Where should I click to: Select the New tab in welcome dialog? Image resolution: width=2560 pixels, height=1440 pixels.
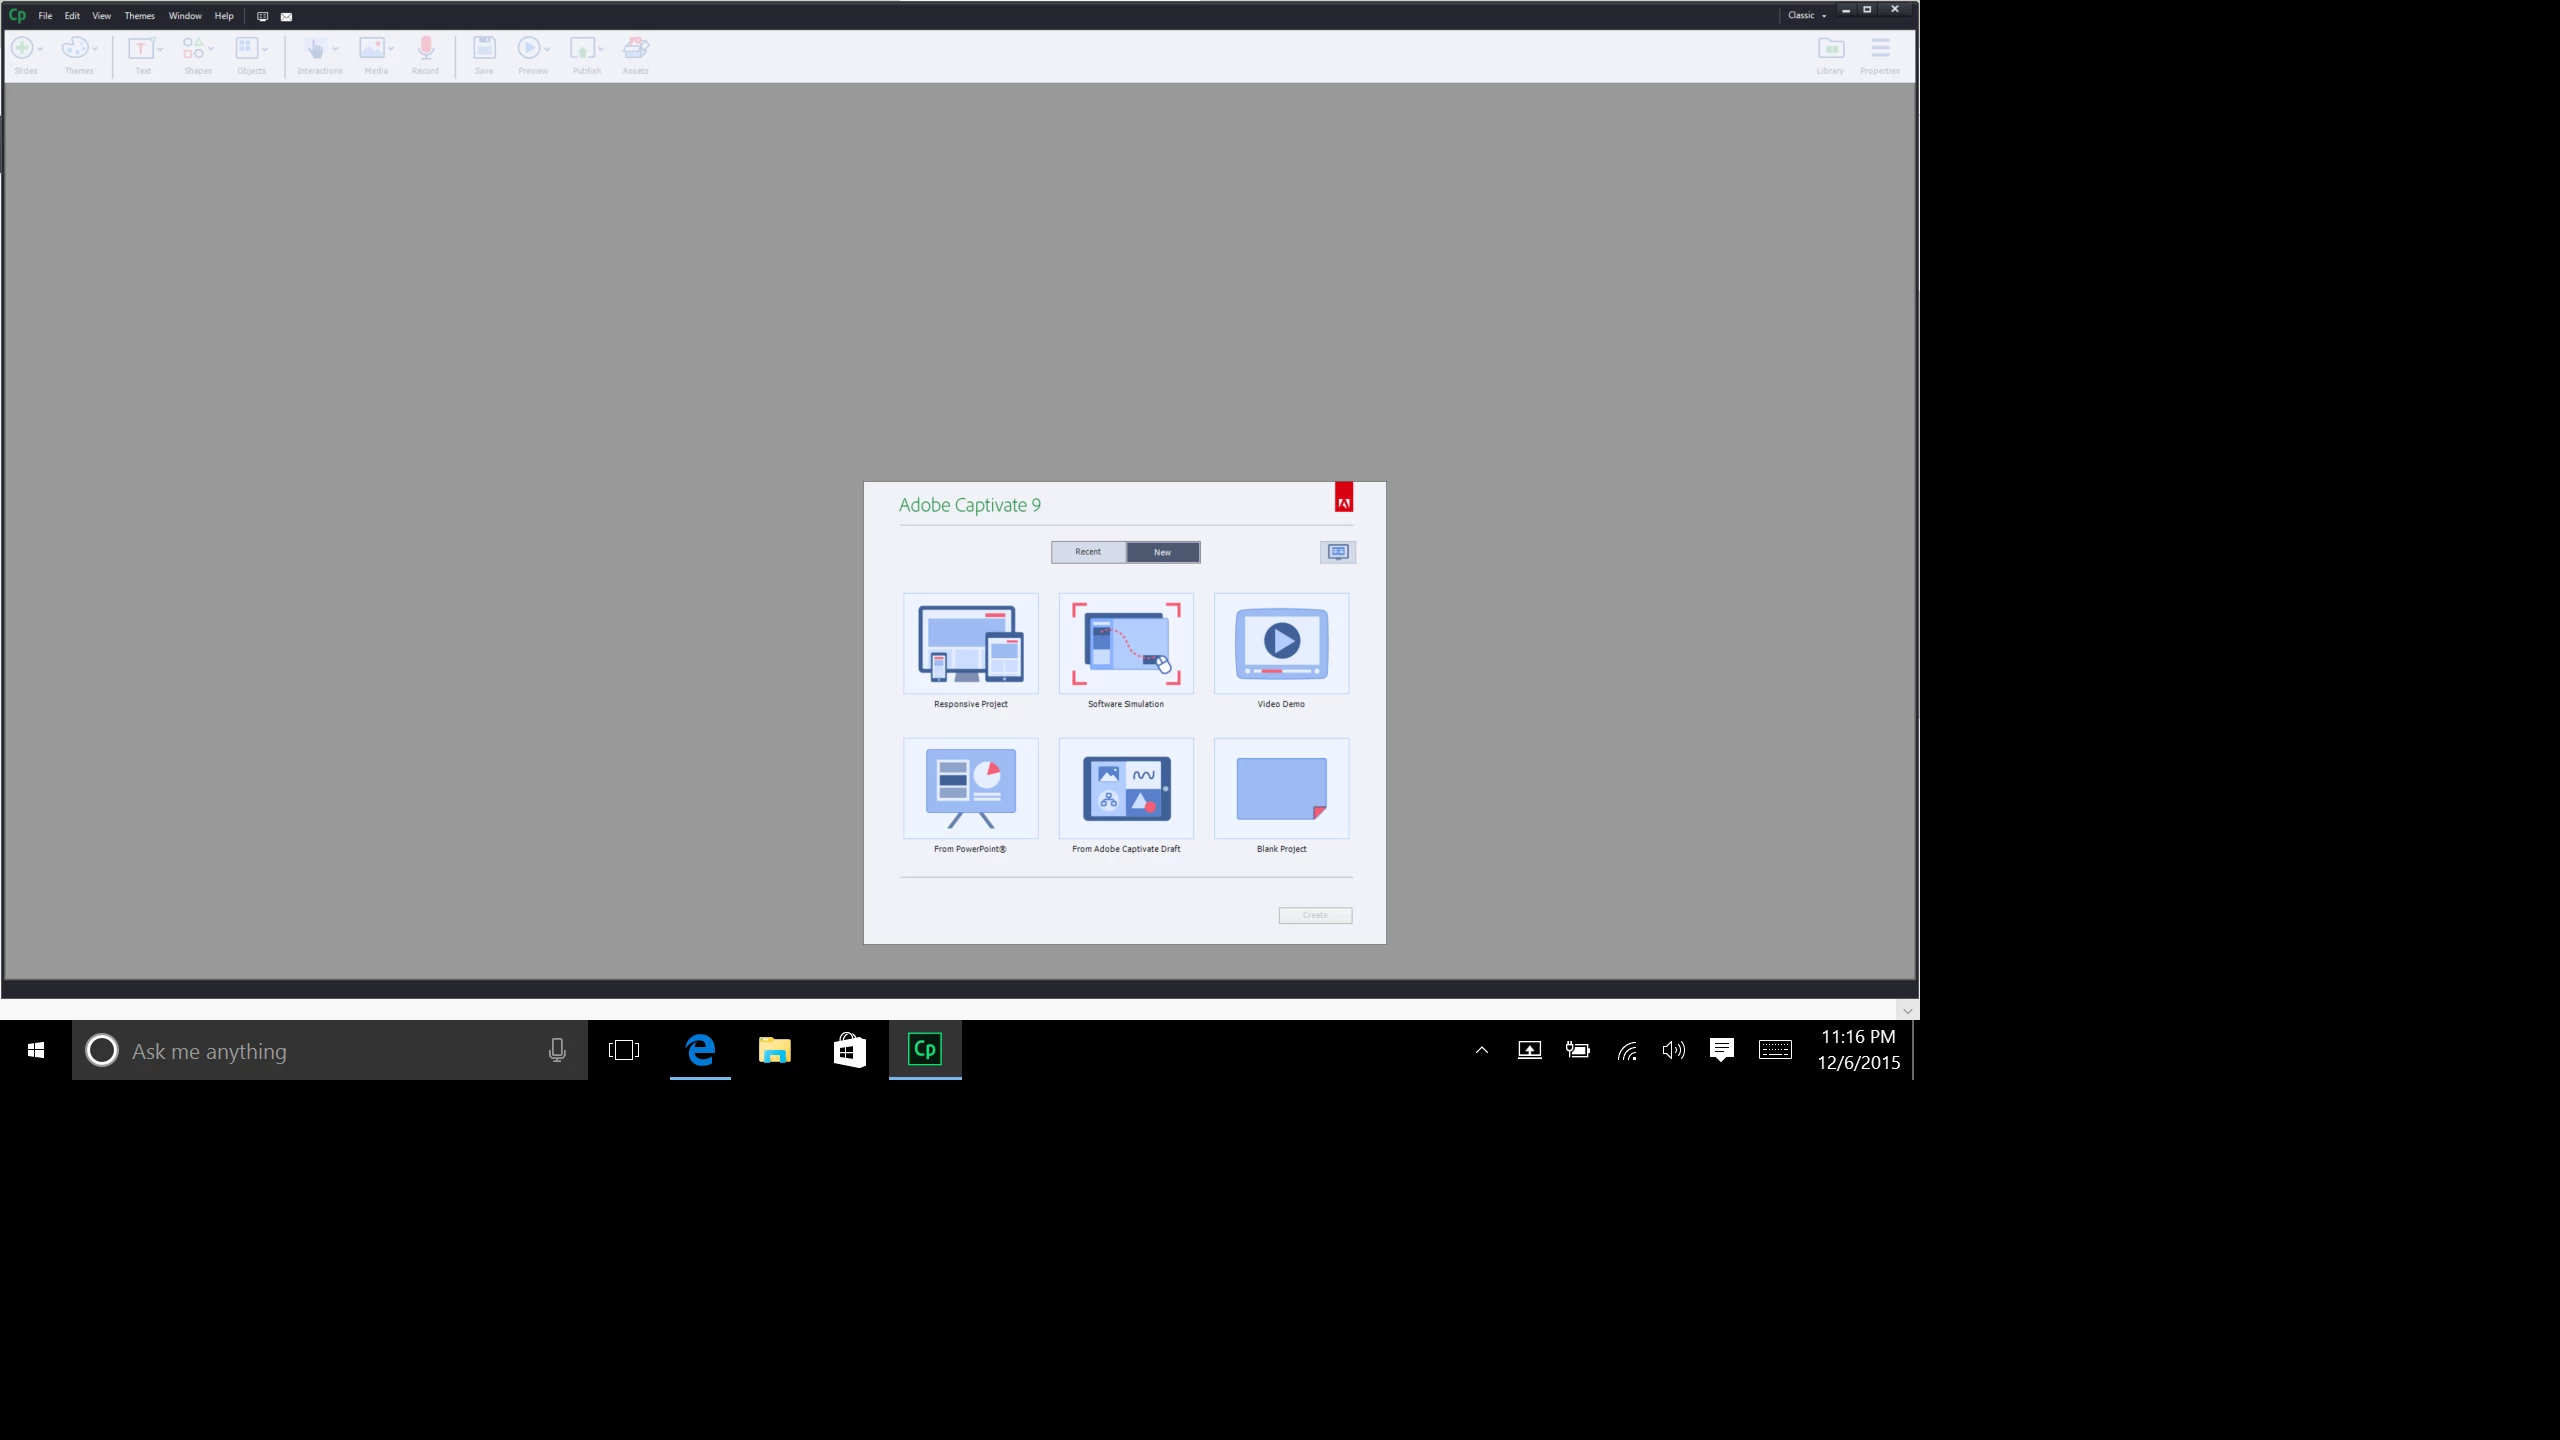coord(1162,552)
